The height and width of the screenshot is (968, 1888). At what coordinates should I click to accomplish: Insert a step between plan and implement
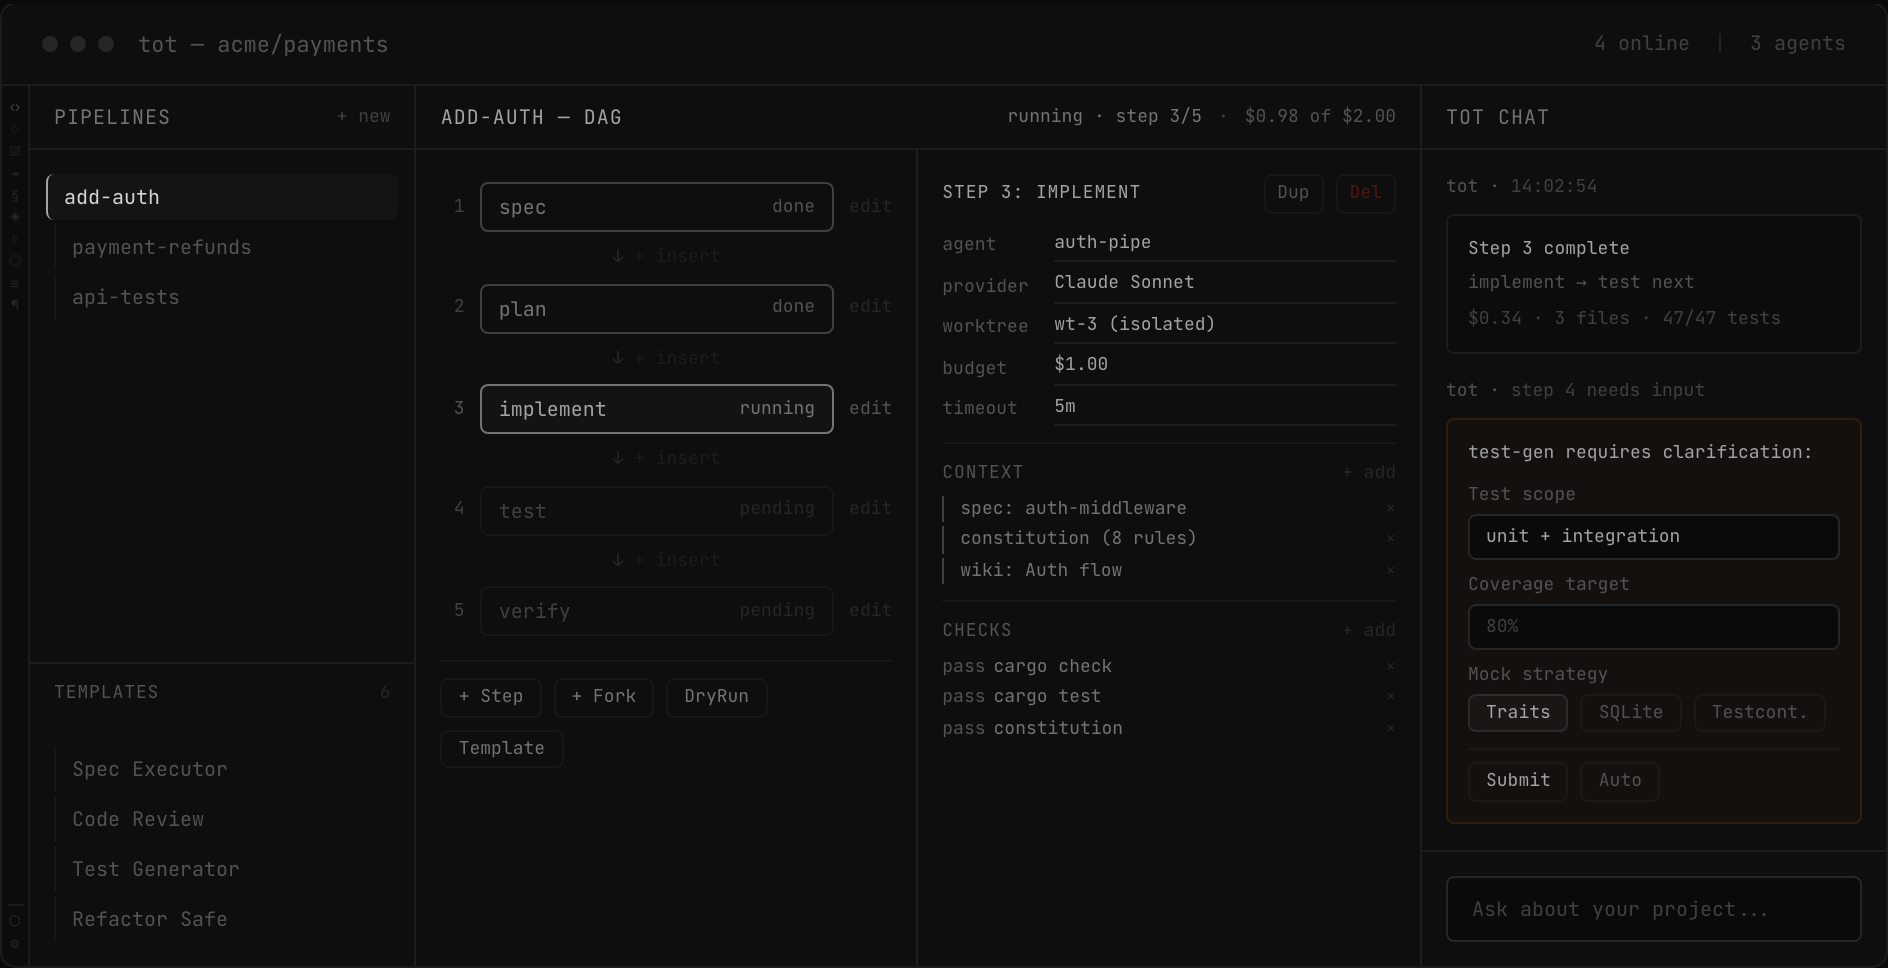coord(665,358)
